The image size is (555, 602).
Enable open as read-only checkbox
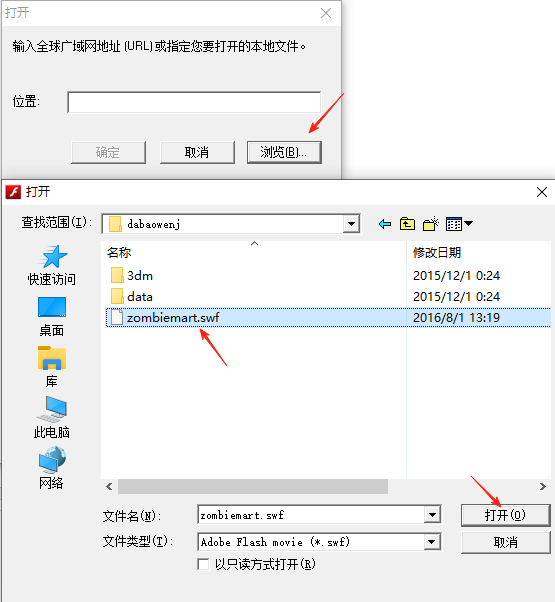(x=203, y=564)
